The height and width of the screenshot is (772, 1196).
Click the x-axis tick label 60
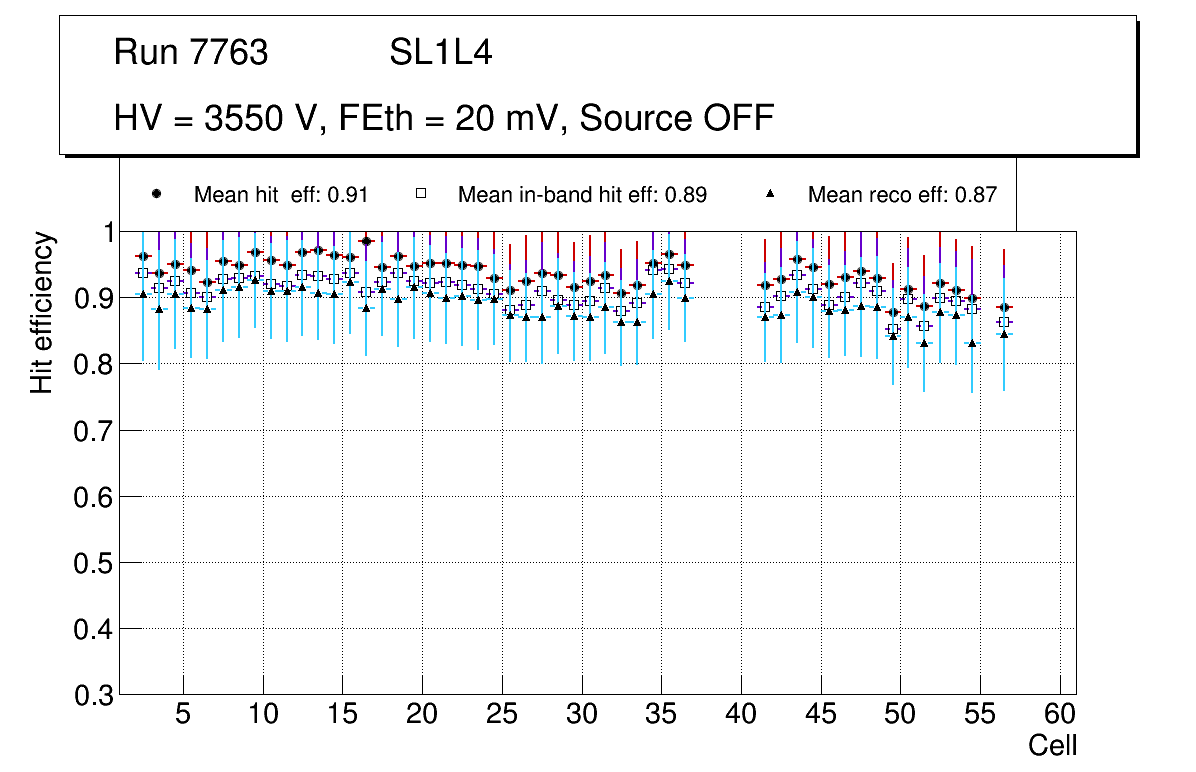point(1060,715)
